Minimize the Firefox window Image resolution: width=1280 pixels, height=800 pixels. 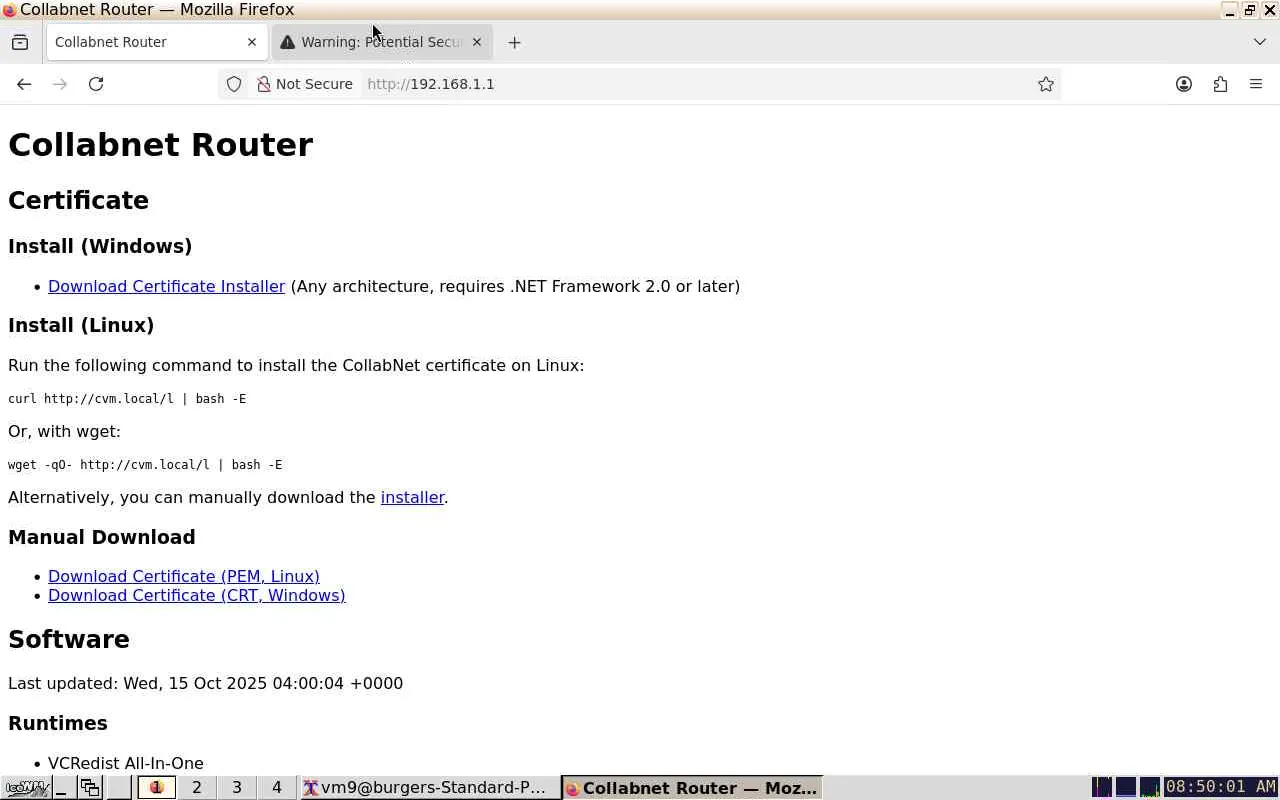(x=1230, y=10)
